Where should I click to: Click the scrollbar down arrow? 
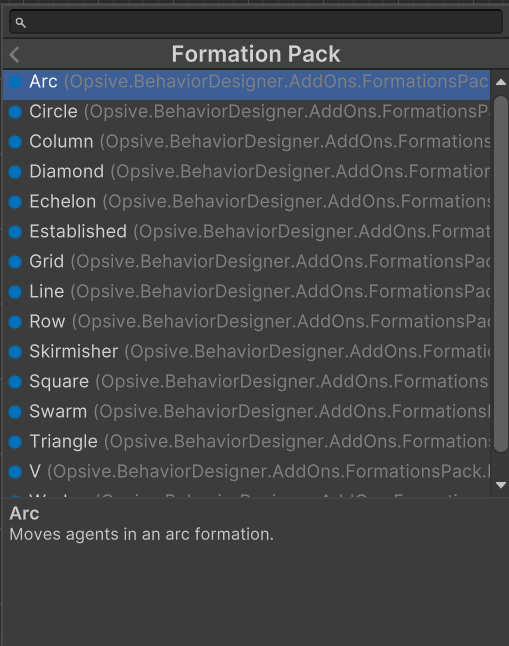(501, 485)
